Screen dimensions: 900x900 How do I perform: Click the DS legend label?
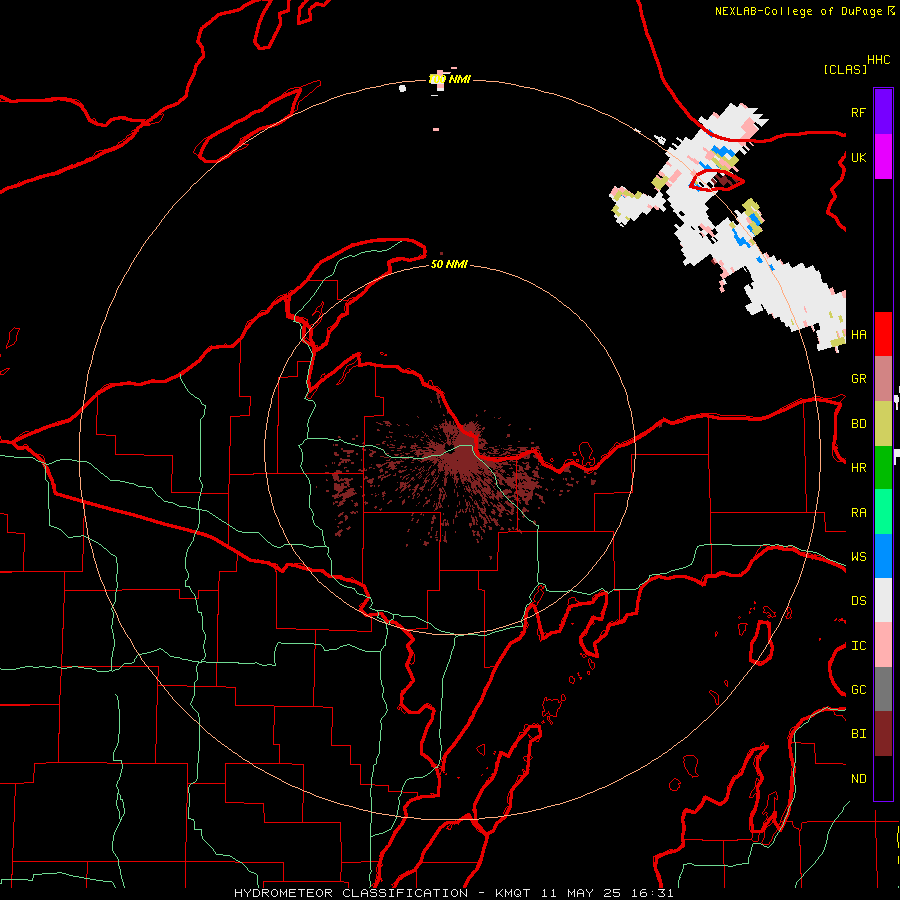858,601
